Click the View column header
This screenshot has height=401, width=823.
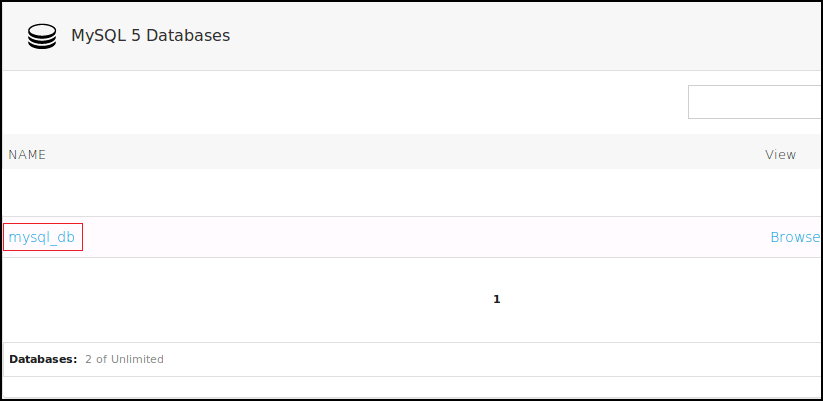pyautogui.click(x=780, y=155)
